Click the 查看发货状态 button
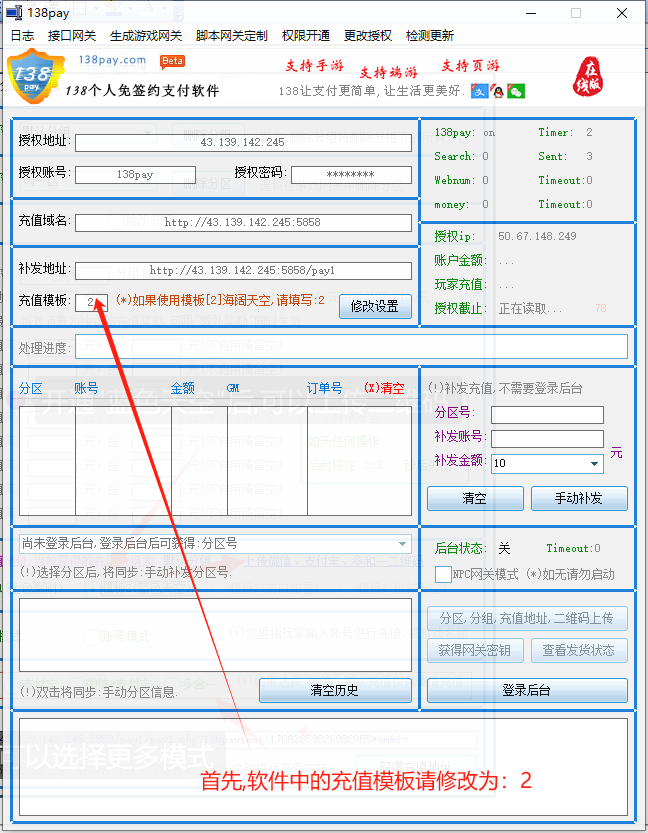Screen dimensions: 648x833 pyautogui.click(x=579, y=650)
